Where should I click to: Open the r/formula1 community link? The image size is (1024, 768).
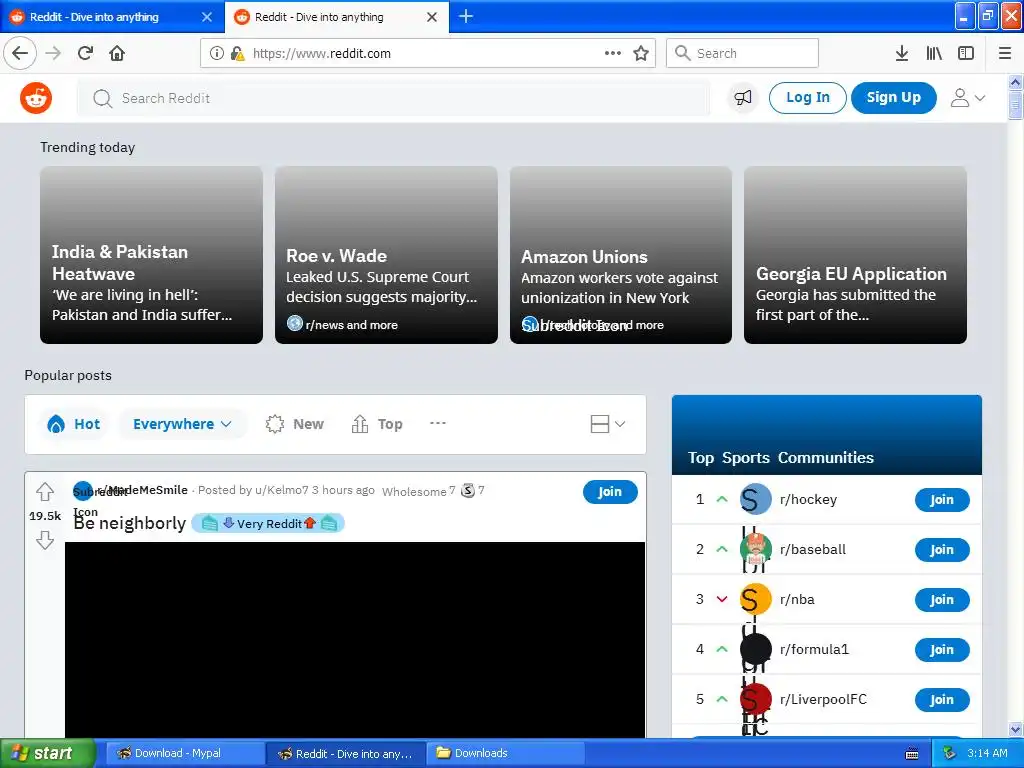tap(814, 649)
